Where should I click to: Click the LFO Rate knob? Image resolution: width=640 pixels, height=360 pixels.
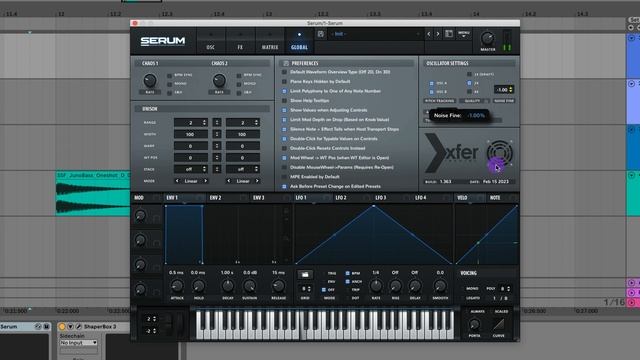pos(376,286)
